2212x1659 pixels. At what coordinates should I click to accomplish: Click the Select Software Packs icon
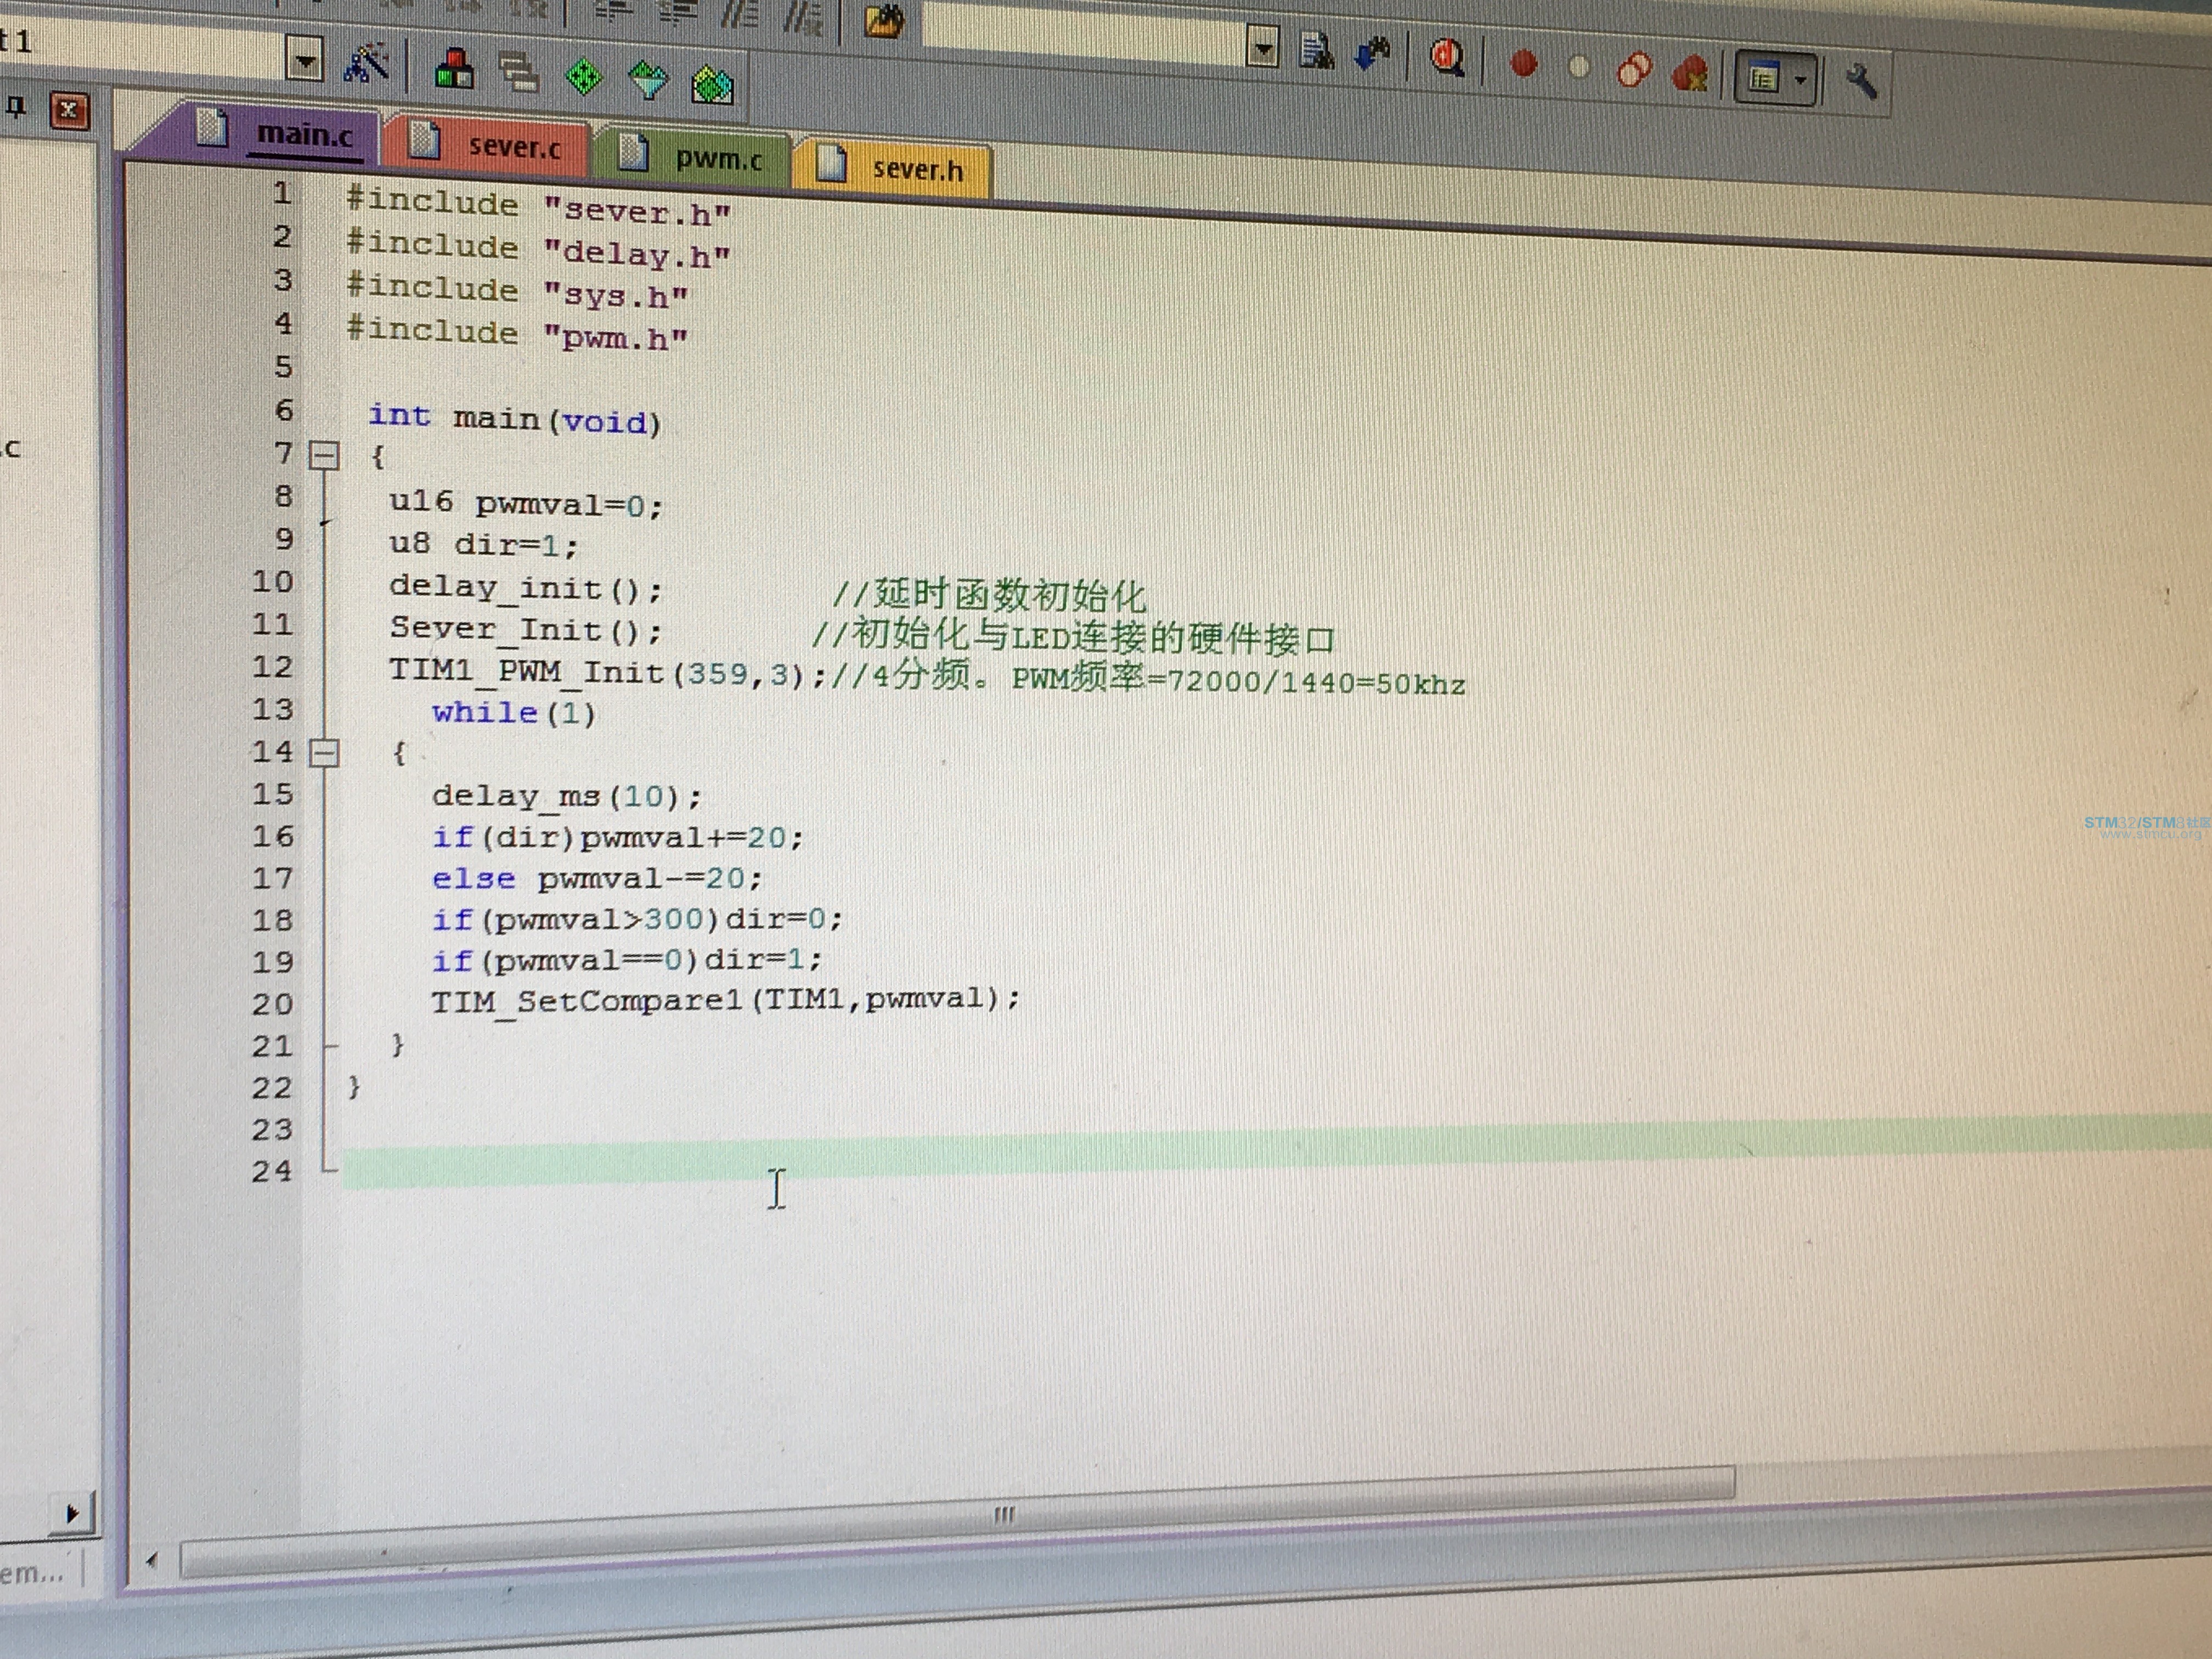tap(648, 79)
